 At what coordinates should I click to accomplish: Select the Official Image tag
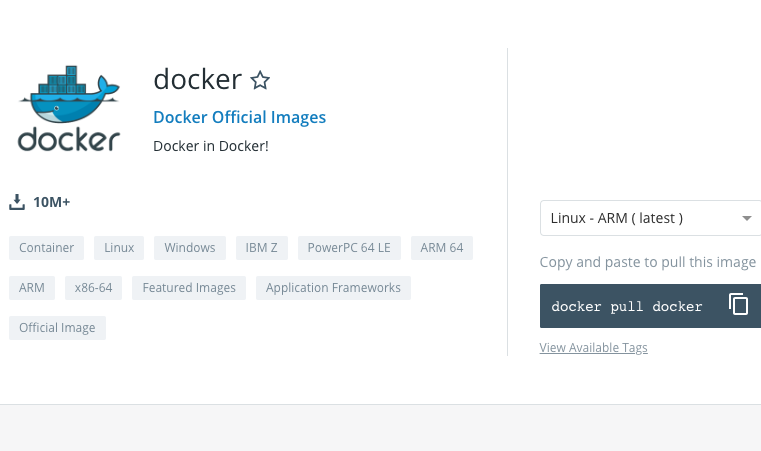(x=57, y=328)
